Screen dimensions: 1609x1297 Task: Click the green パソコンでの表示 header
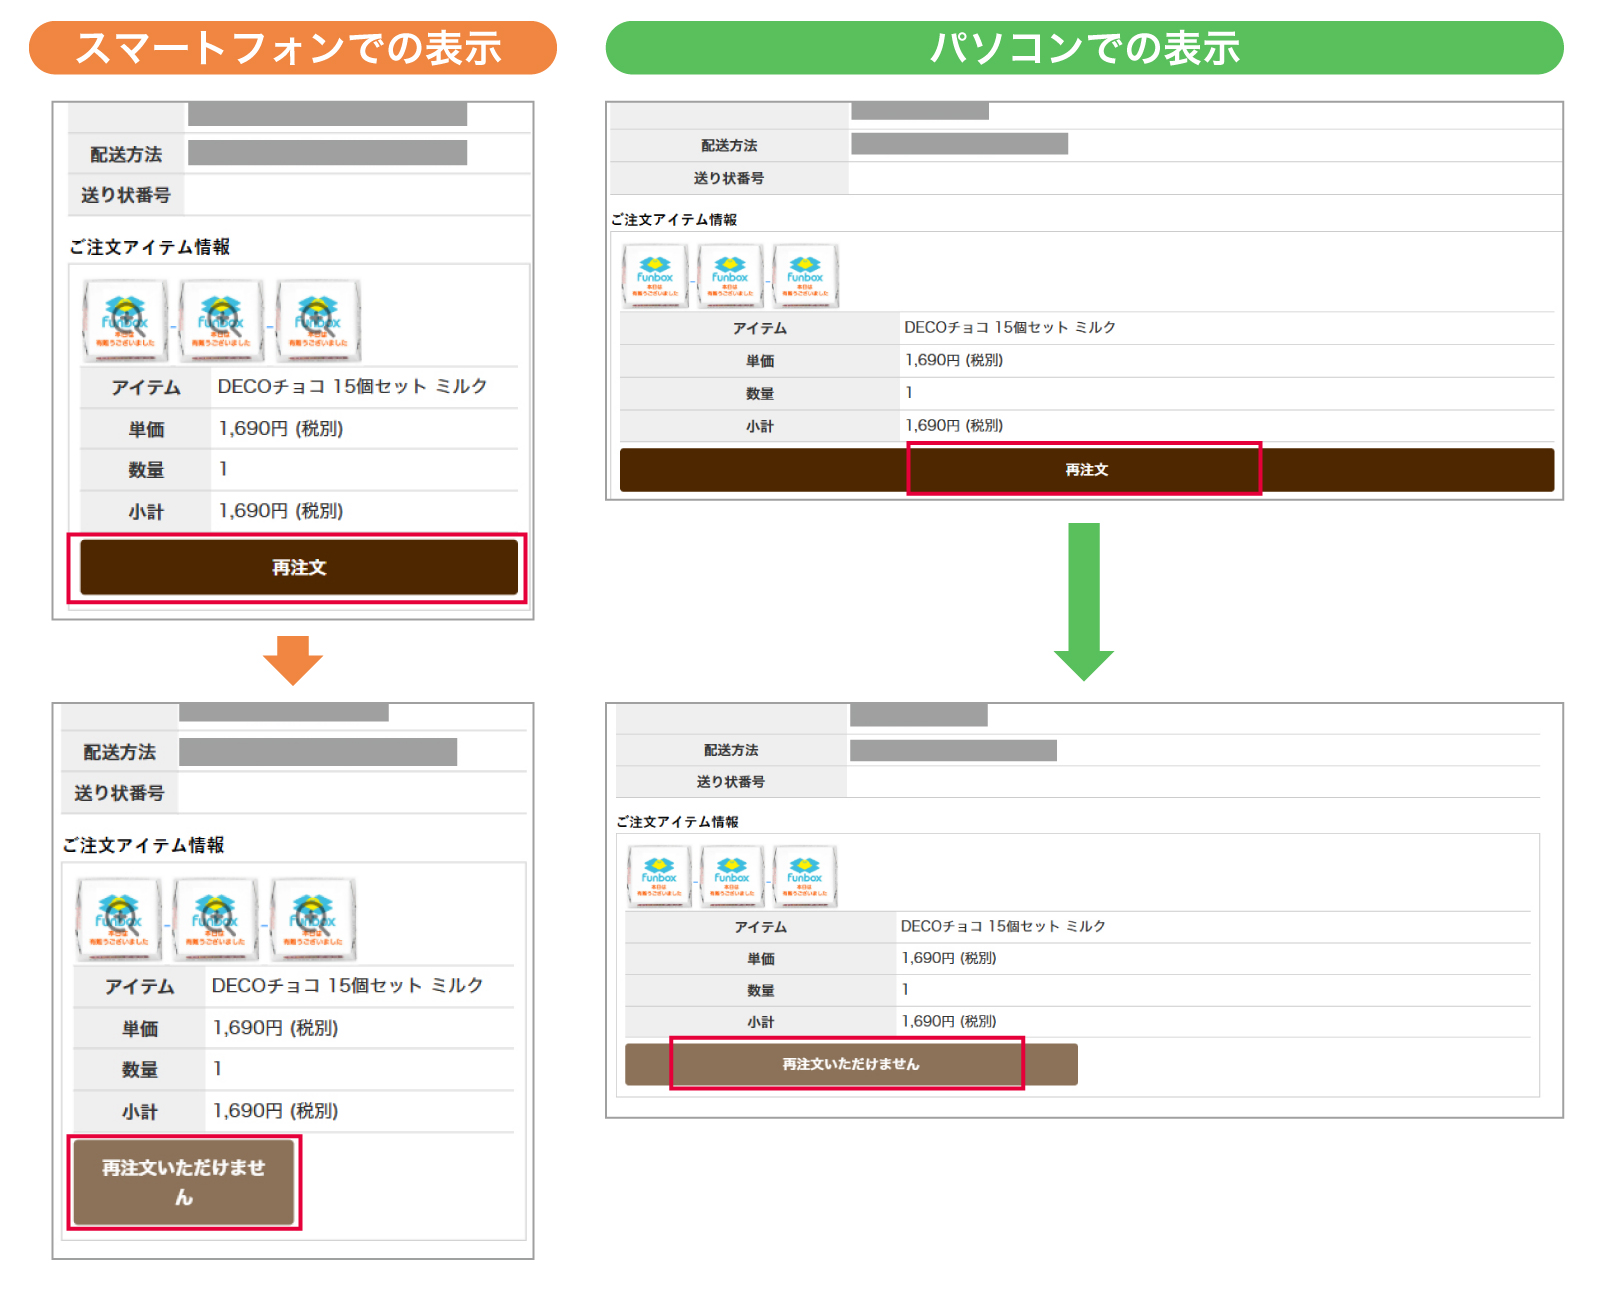(1084, 48)
